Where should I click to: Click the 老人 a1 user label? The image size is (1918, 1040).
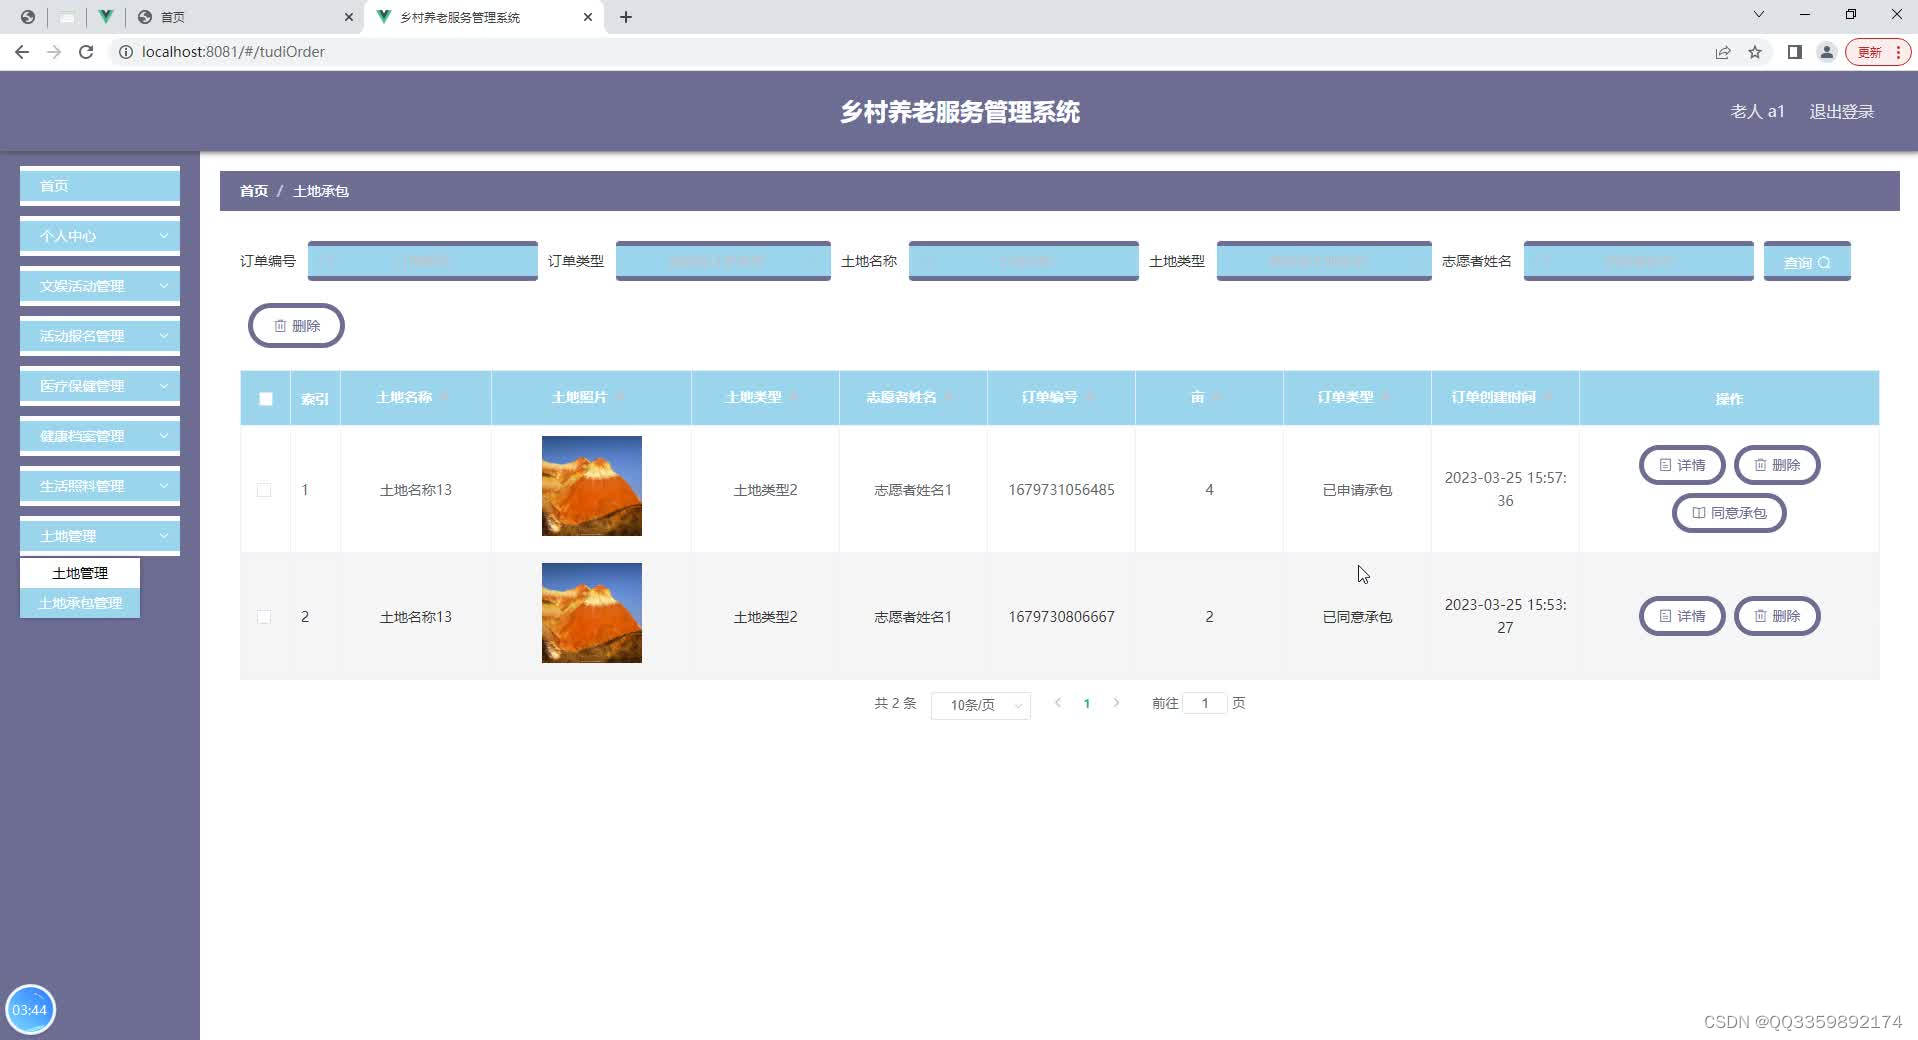coord(1757,112)
